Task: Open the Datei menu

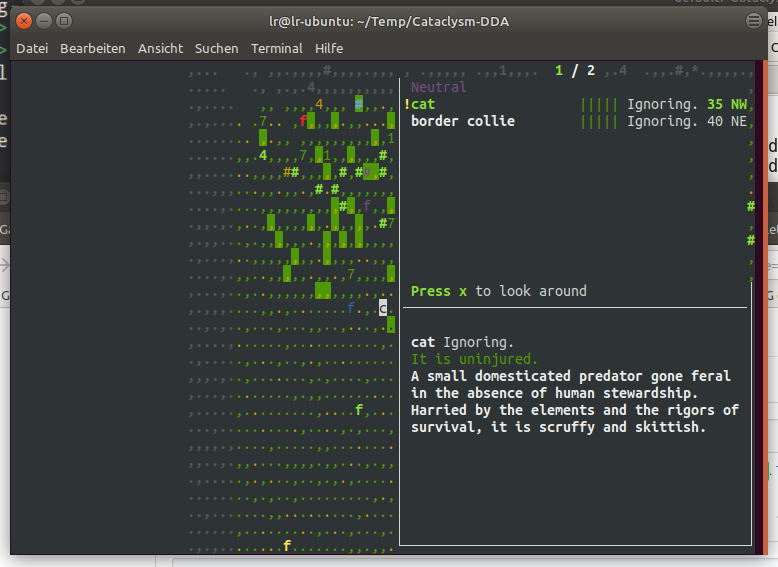Action: [32, 49]
